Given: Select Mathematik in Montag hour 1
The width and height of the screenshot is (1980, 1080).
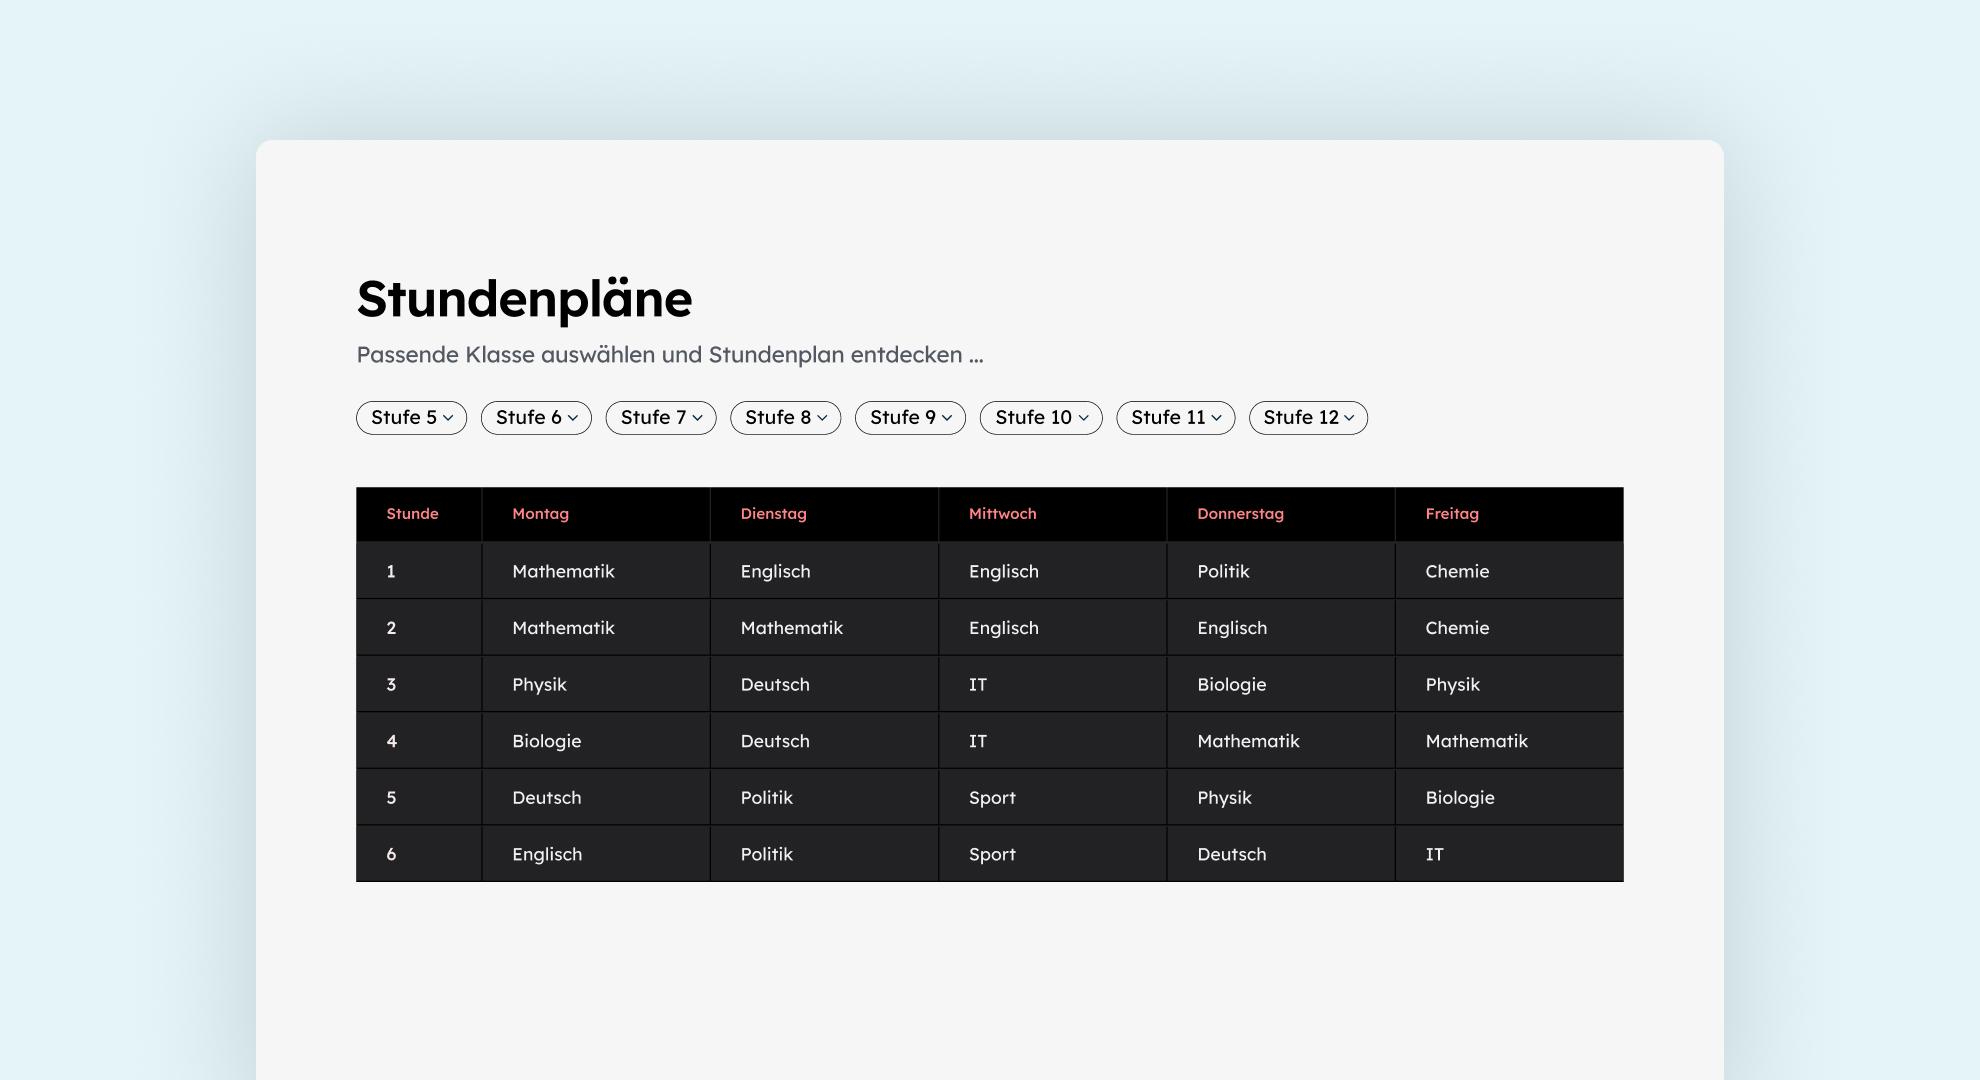Looking at the screenshot, I should 596,571.
